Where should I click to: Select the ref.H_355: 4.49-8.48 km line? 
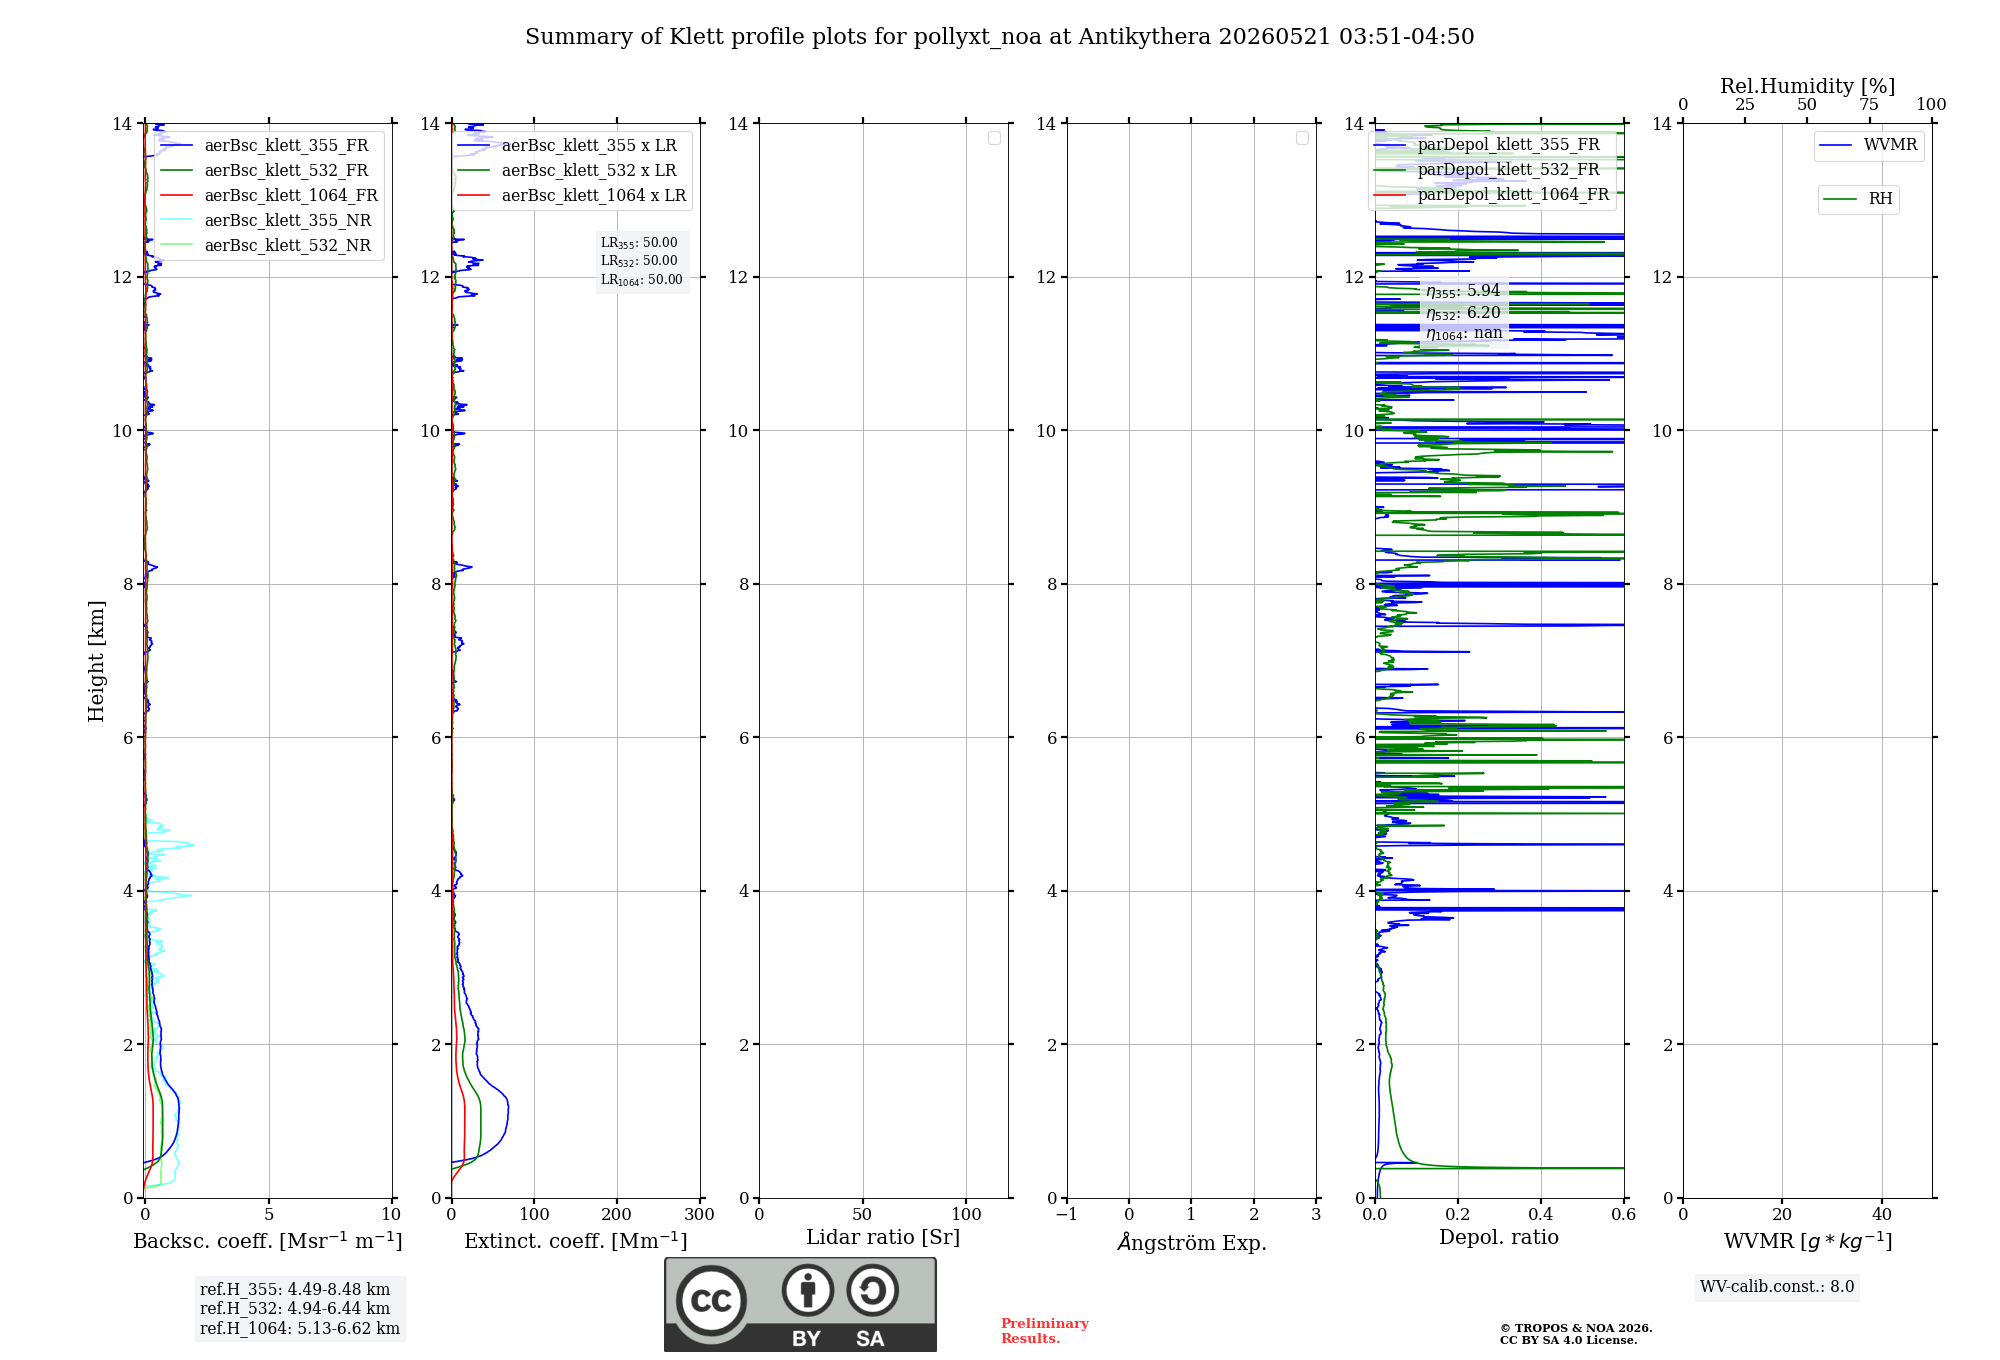click(x=295, y=1290)
